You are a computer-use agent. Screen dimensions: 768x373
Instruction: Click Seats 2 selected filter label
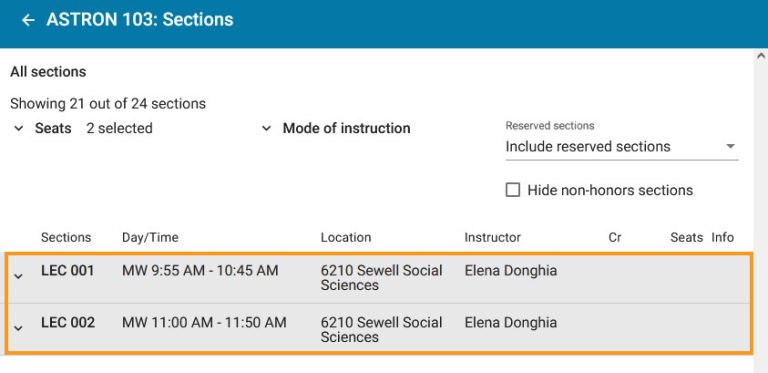(x=94, y=128)
